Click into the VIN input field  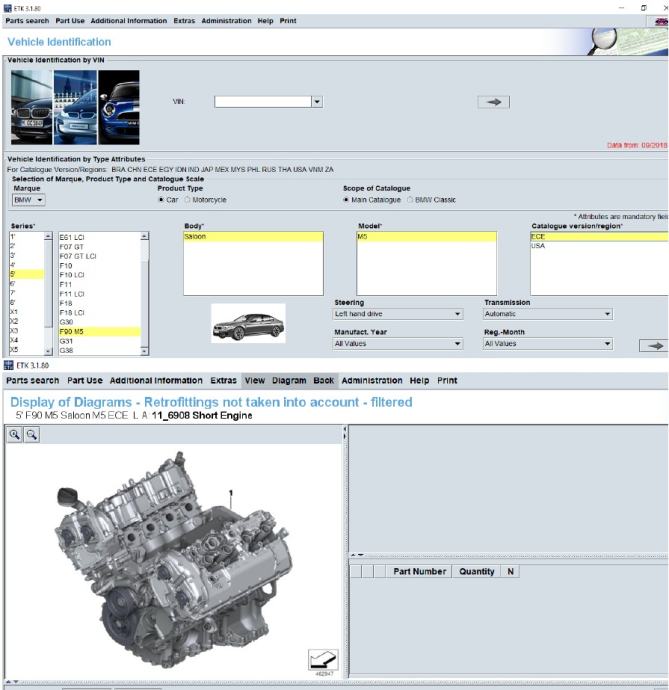[263, 102]
